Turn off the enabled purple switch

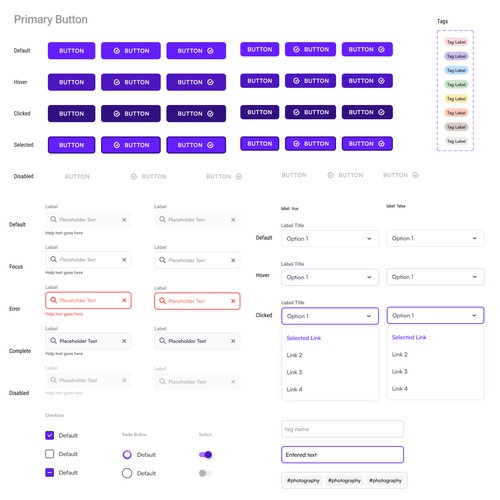(x=206, y=455)
